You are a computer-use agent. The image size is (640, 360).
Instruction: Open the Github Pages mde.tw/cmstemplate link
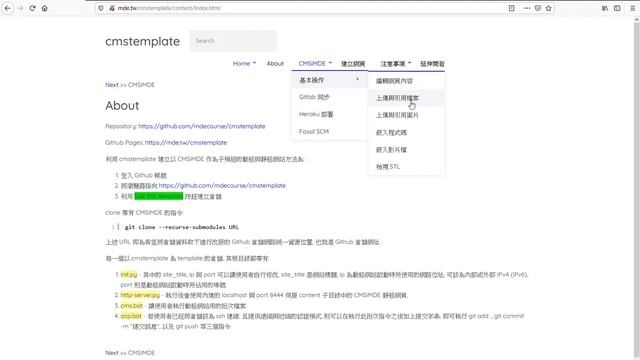click(x=186, y=142)
